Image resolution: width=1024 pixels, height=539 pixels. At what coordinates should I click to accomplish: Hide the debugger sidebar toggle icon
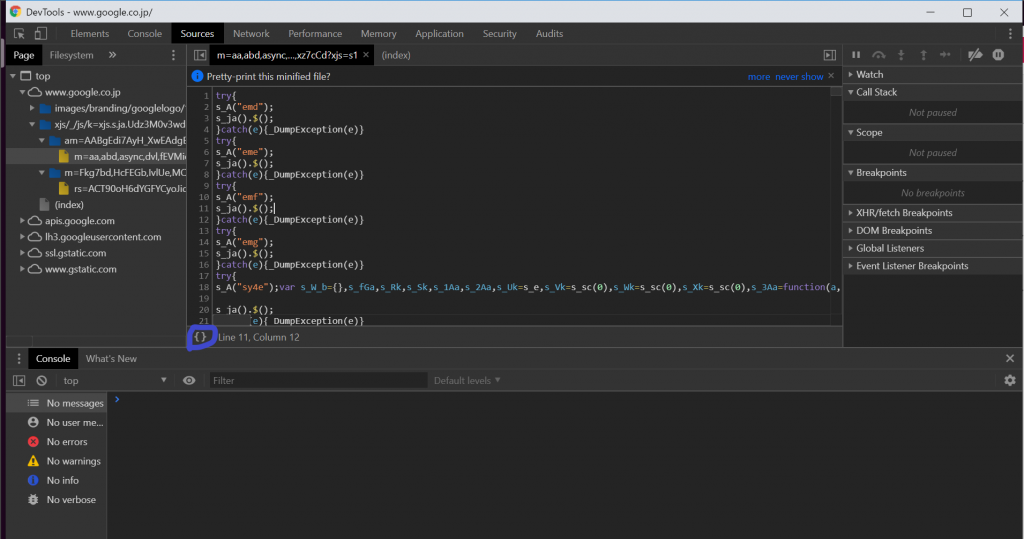click(x=829, y=55)
